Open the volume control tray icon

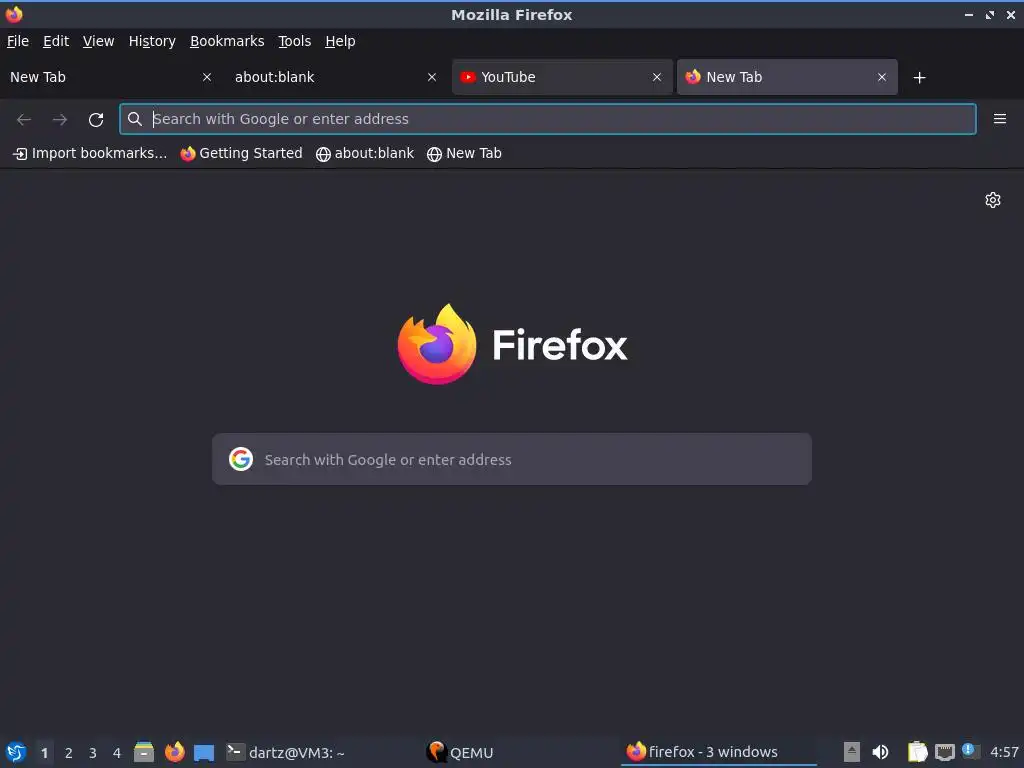point(880,752)
